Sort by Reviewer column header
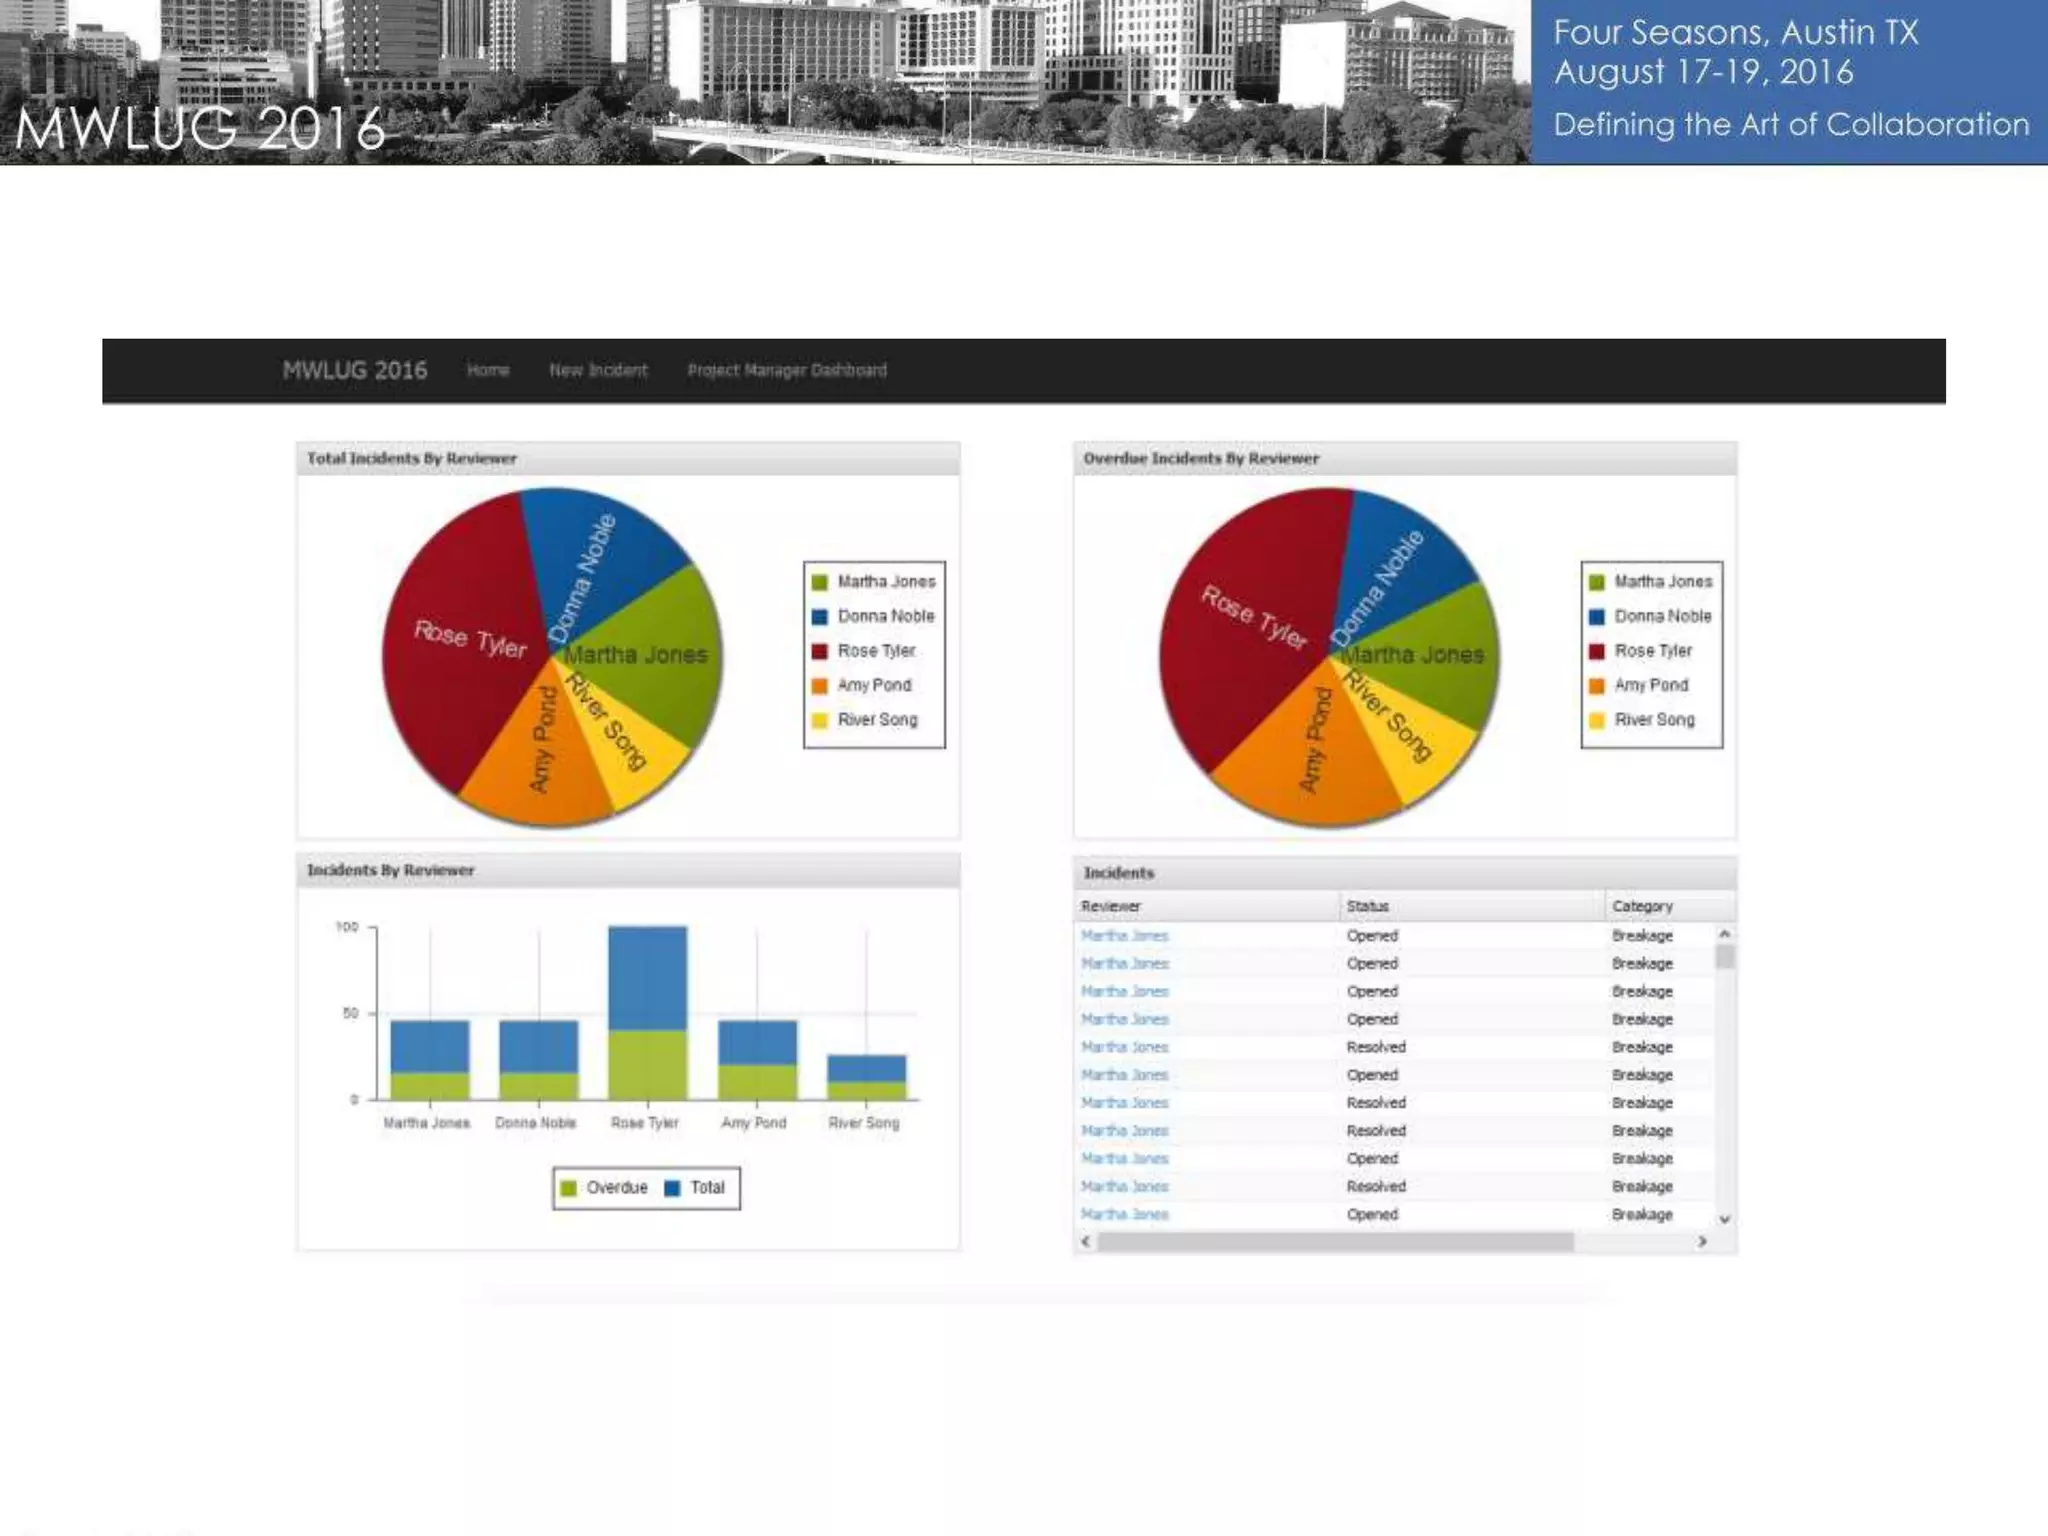 (1110, 906)
